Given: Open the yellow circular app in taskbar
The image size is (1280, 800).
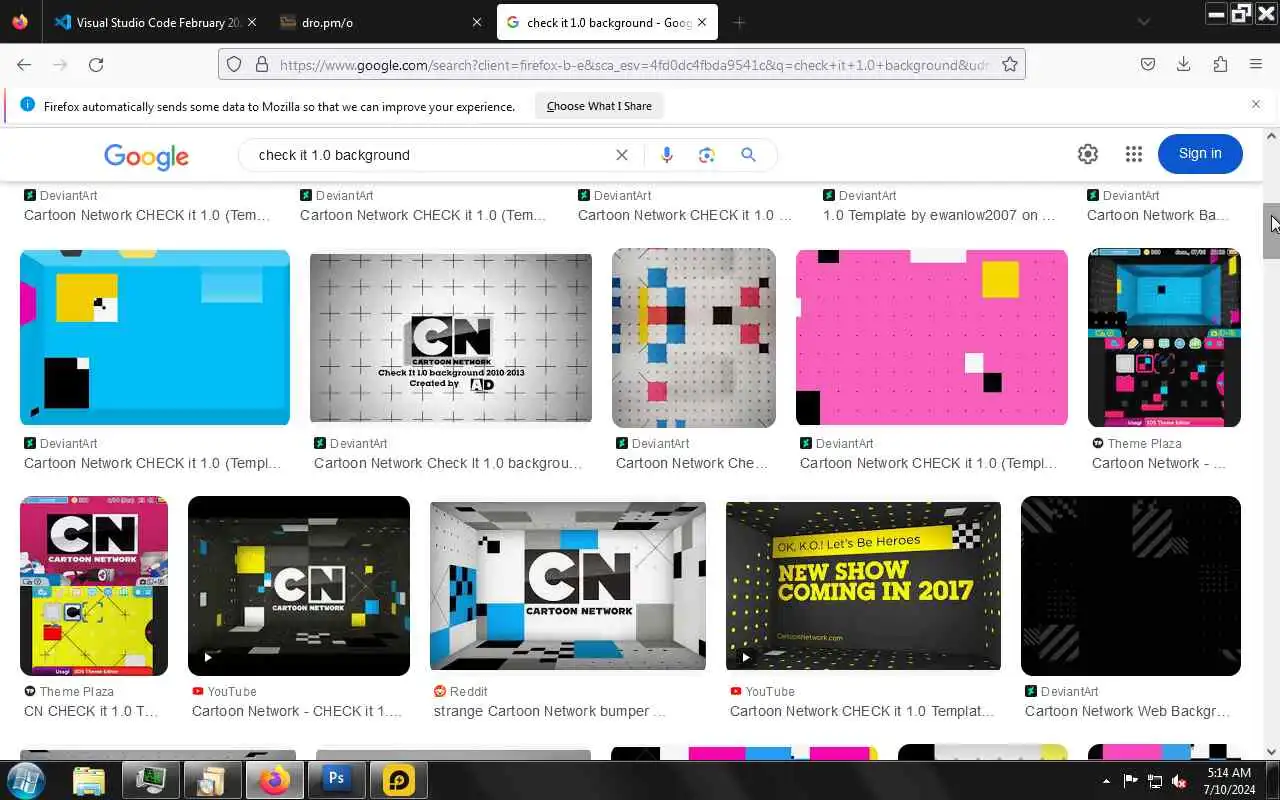Looking at the screenshot, I should point(398,779).
